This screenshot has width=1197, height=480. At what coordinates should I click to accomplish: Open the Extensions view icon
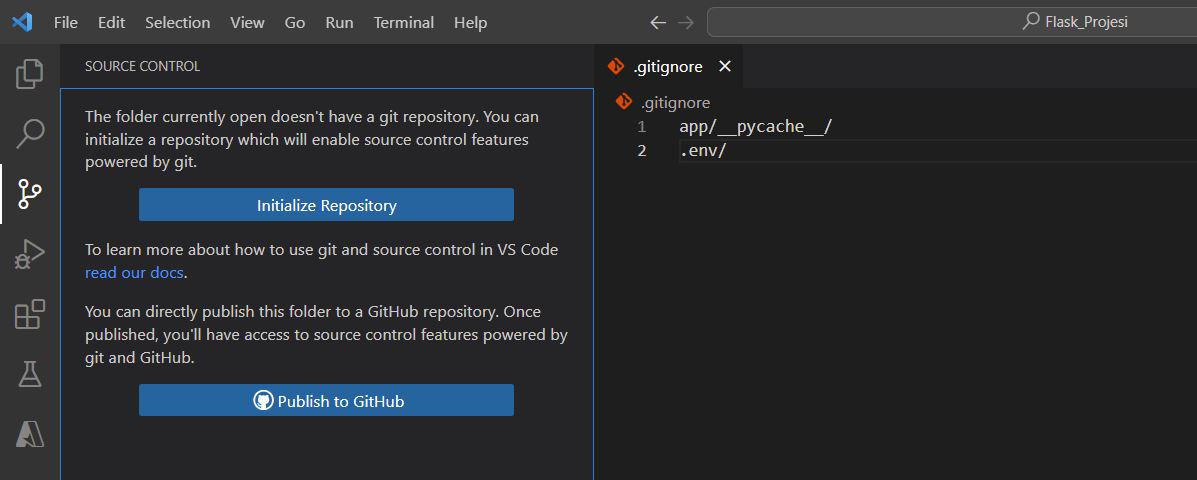click(x=30, y=314)
